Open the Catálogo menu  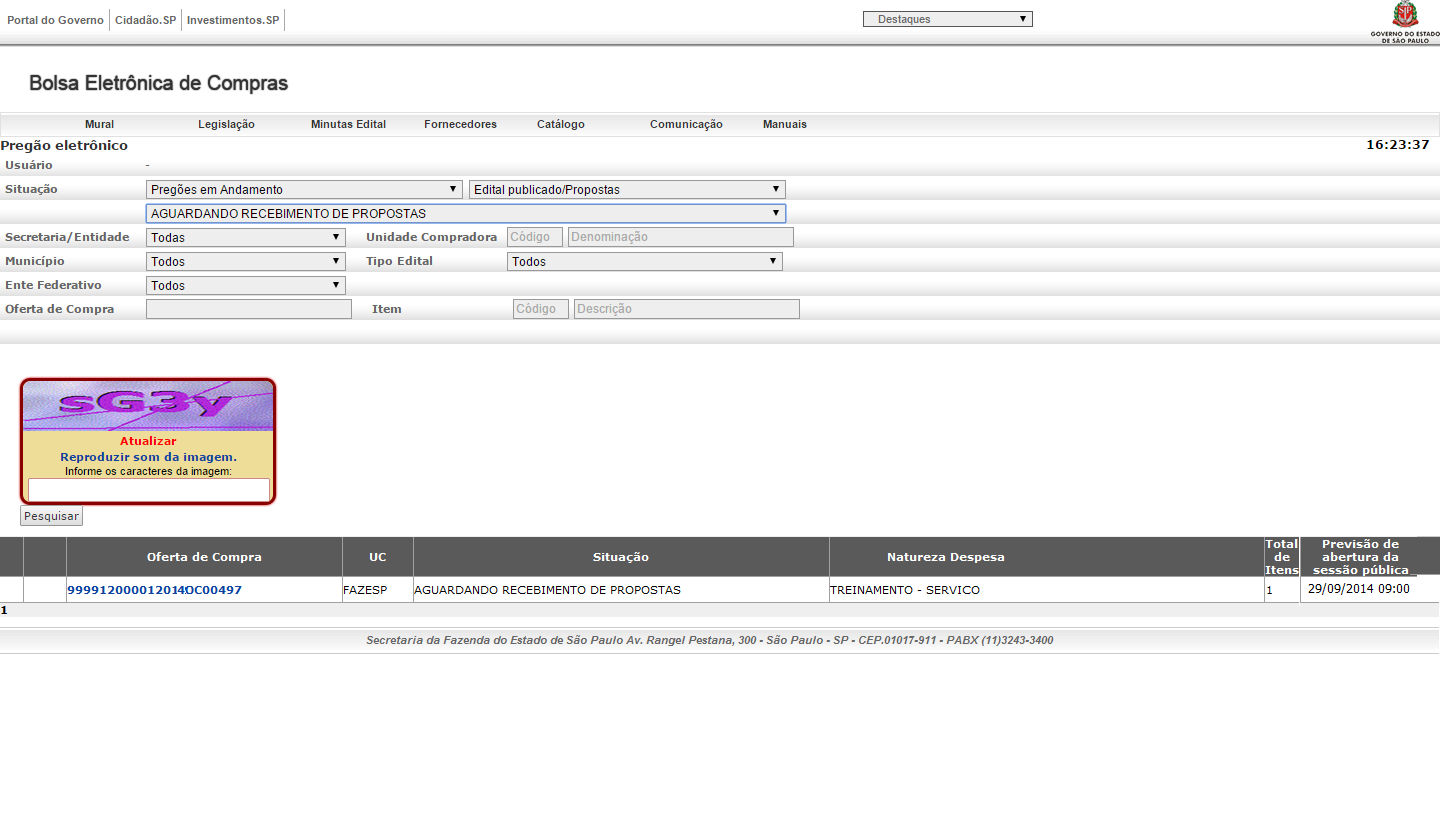[x=560, y=124]
